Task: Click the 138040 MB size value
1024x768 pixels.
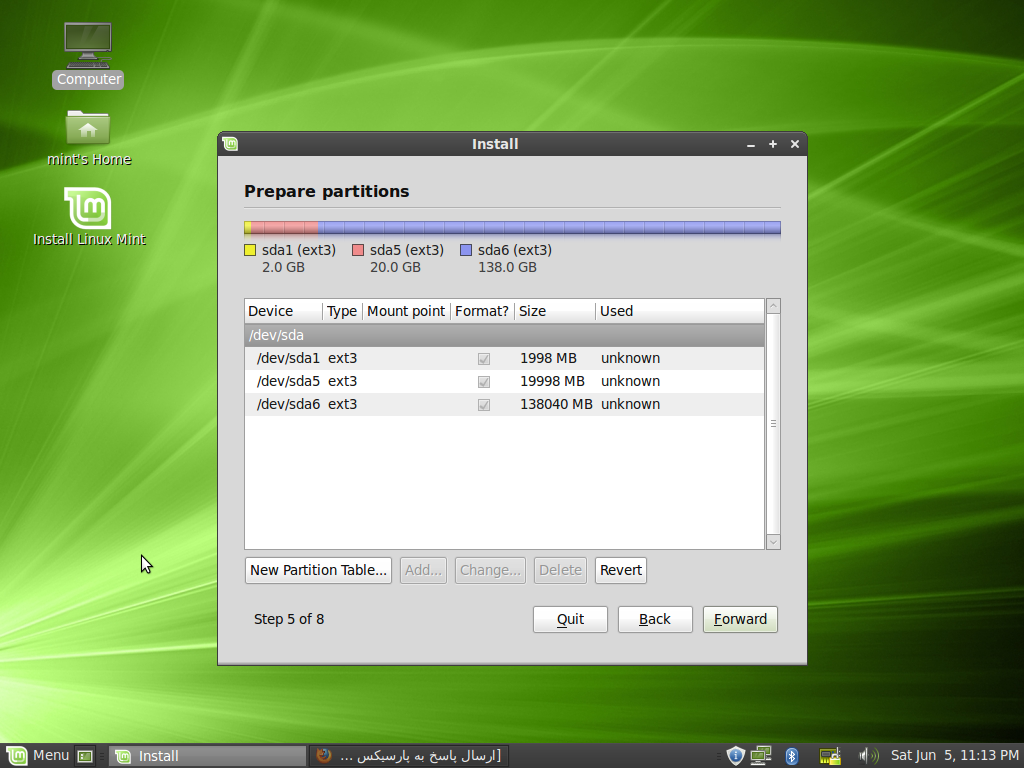Action: pyautogui.click(x=556, y=404)
